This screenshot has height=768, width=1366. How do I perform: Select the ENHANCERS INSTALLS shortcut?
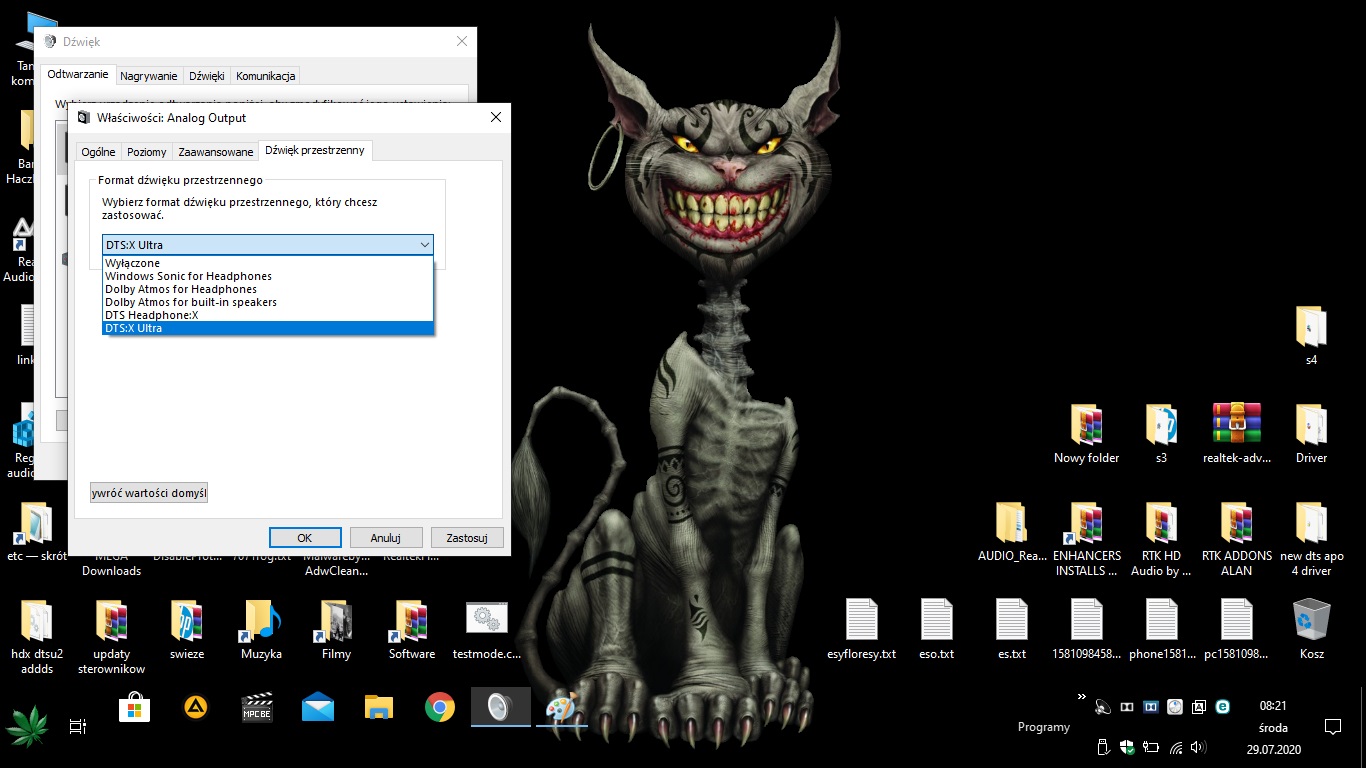(x=1087, y=538)
